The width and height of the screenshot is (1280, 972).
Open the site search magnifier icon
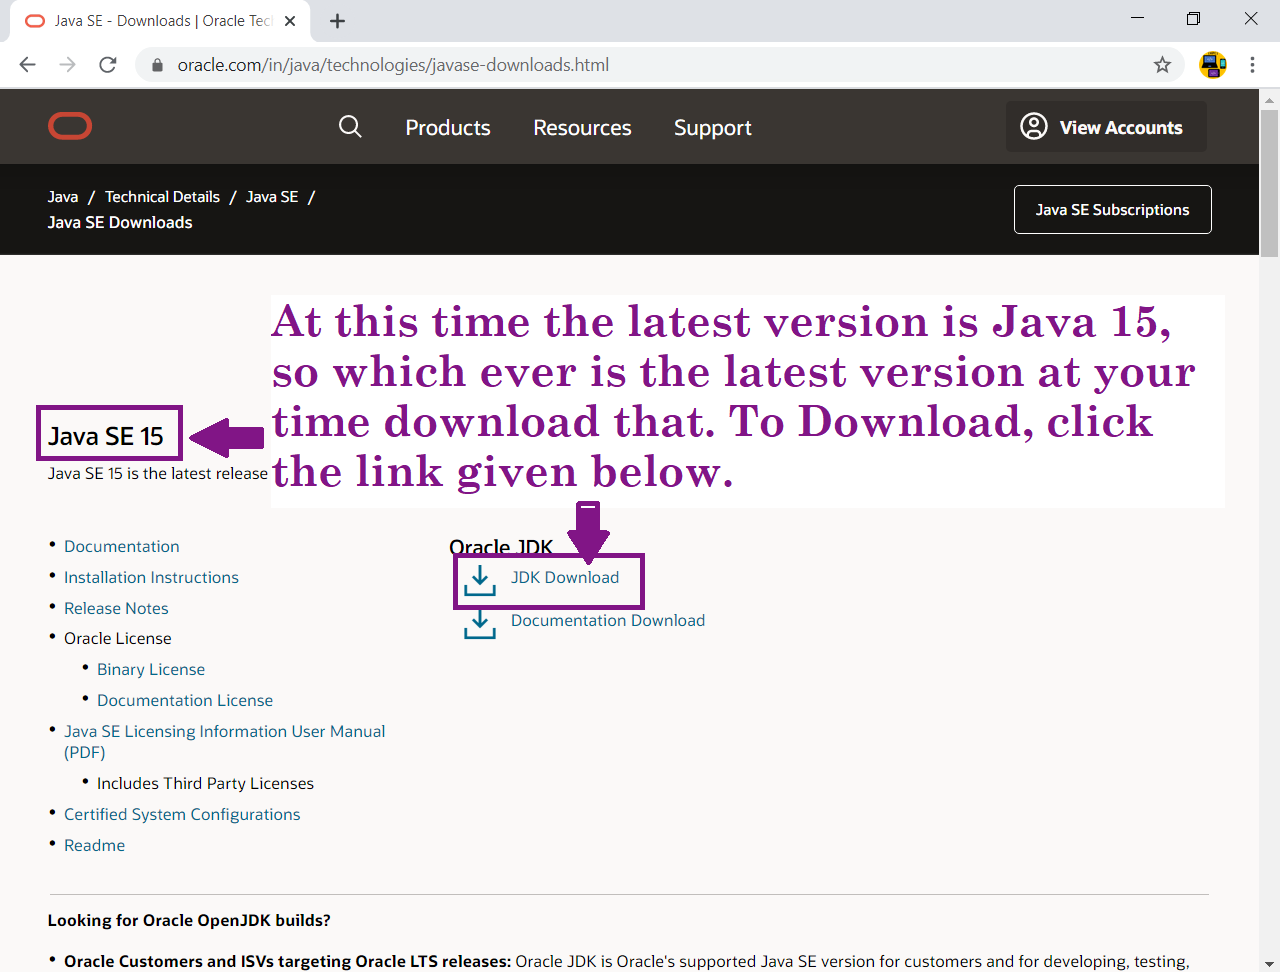[x=350, y=126]
